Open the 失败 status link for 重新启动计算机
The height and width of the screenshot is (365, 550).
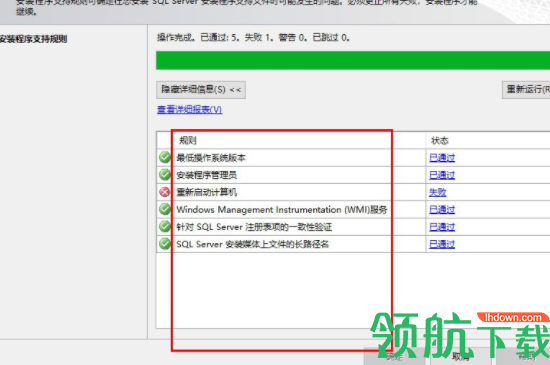(x=437, y=192)
